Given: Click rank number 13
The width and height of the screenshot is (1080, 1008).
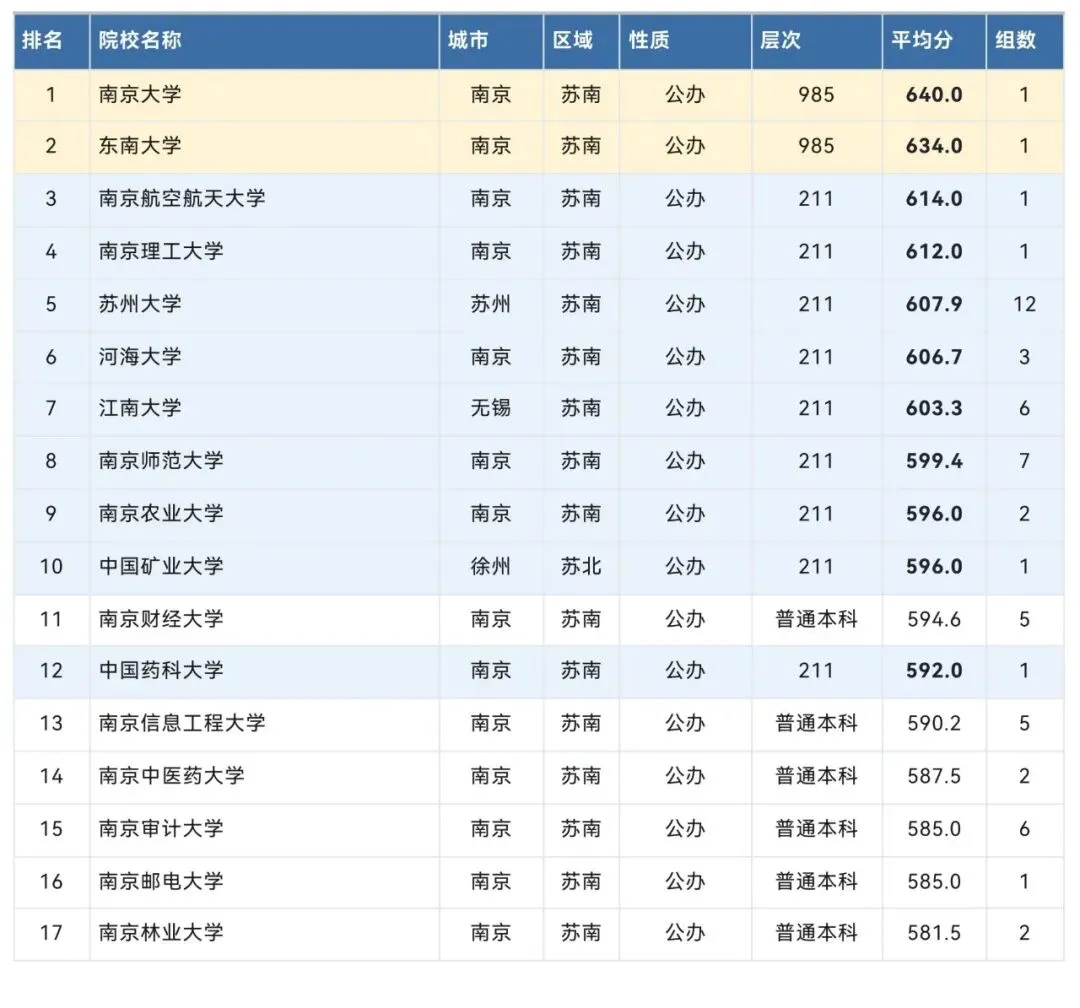Looking at the screenshot, I should click(x=51, y=723).
